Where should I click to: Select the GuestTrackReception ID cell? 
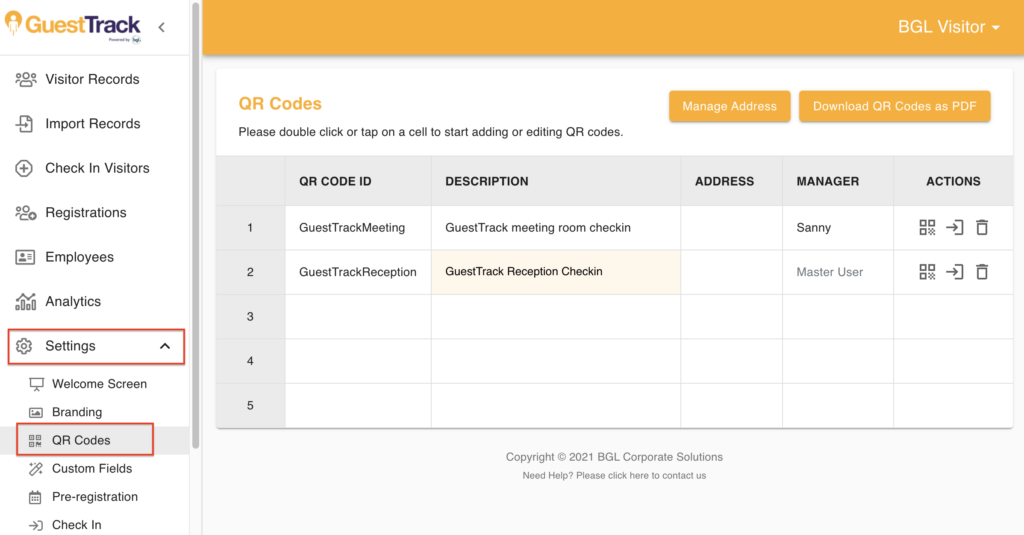[x=358, y=272]
